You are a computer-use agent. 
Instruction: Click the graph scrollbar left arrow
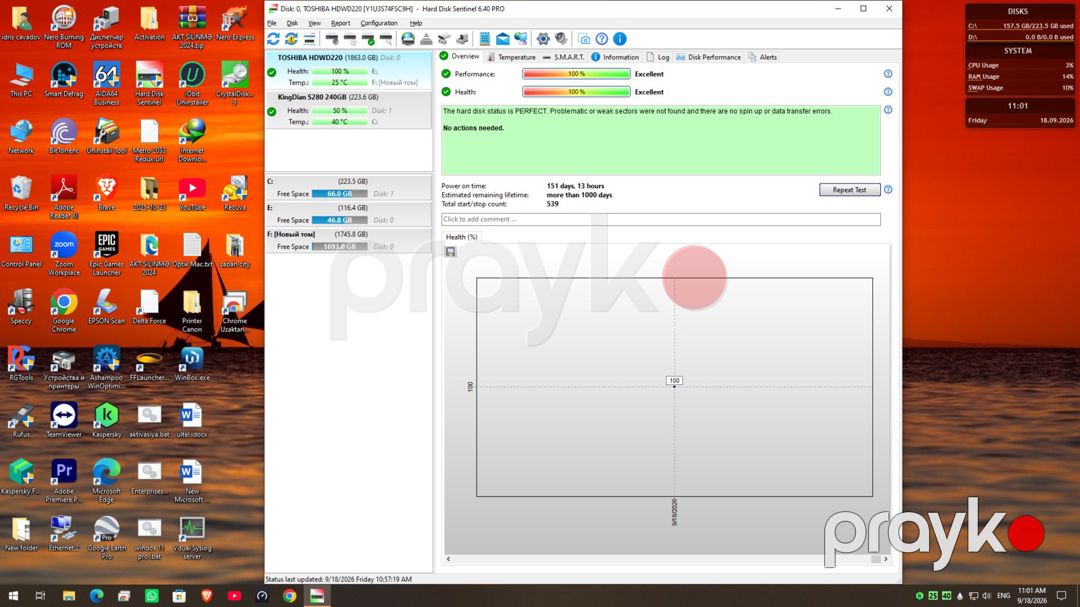tap(448, 559)
